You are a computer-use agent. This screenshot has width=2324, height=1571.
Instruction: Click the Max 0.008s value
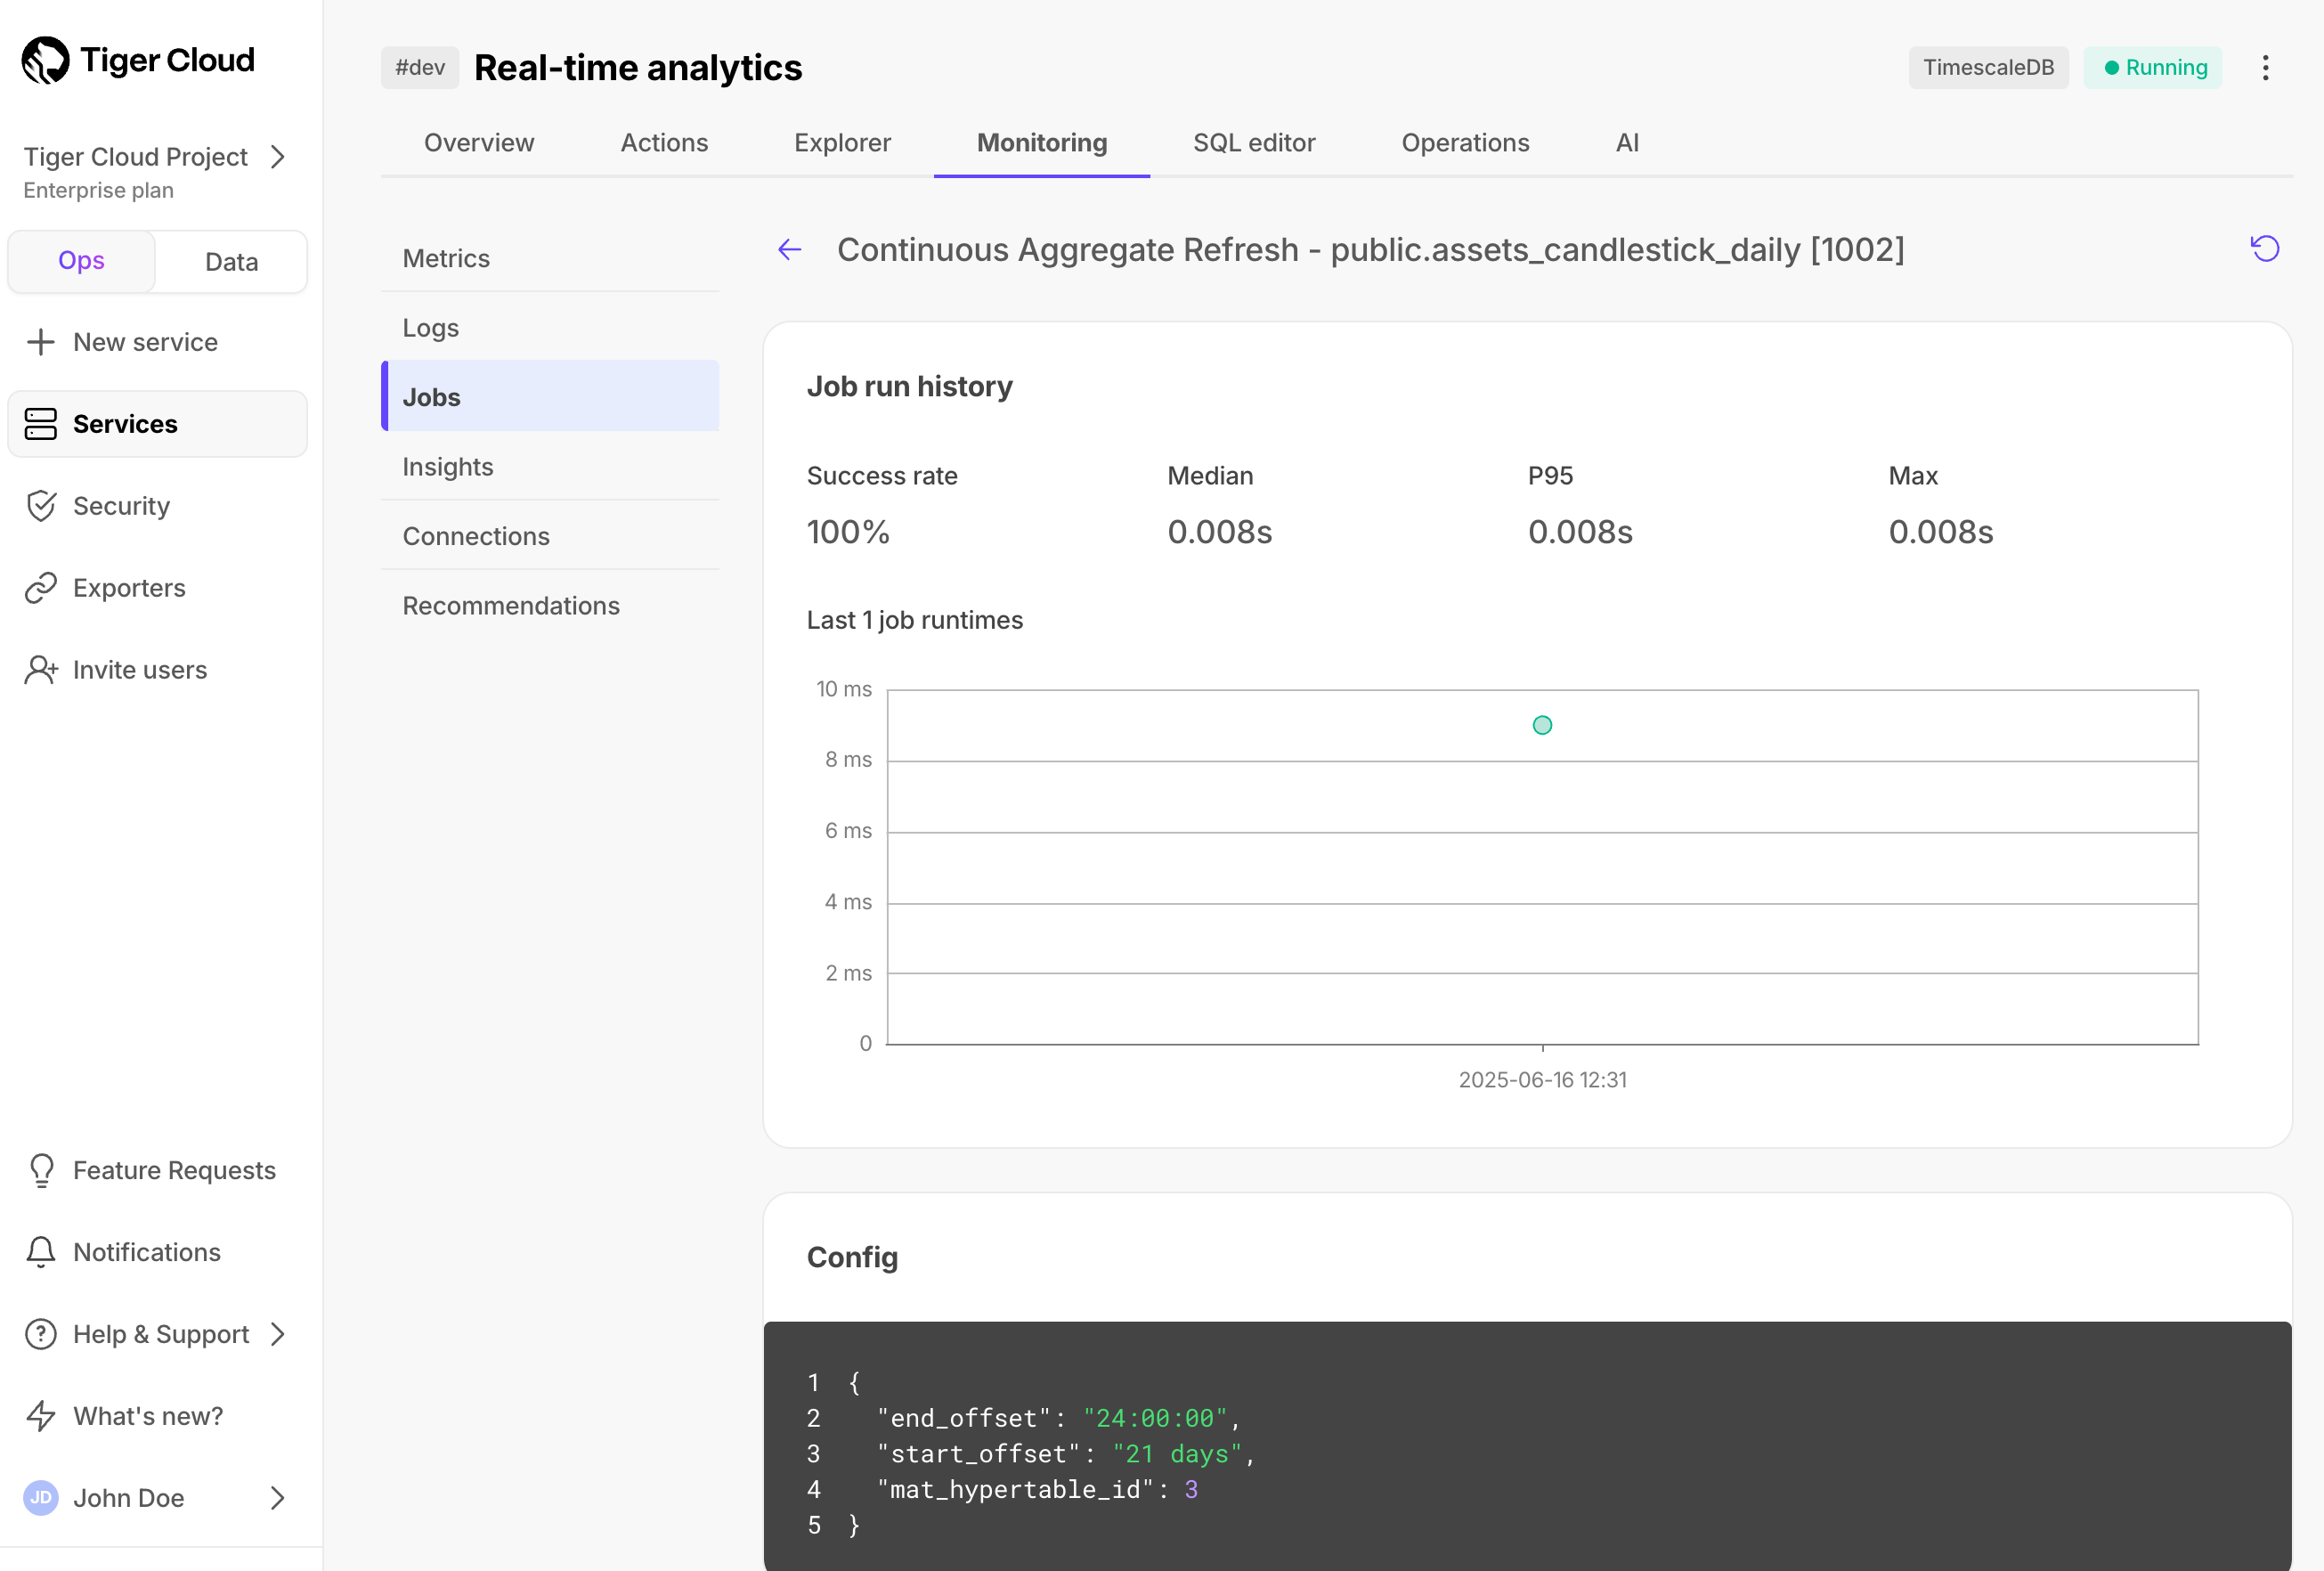[x=1941, y=532]
